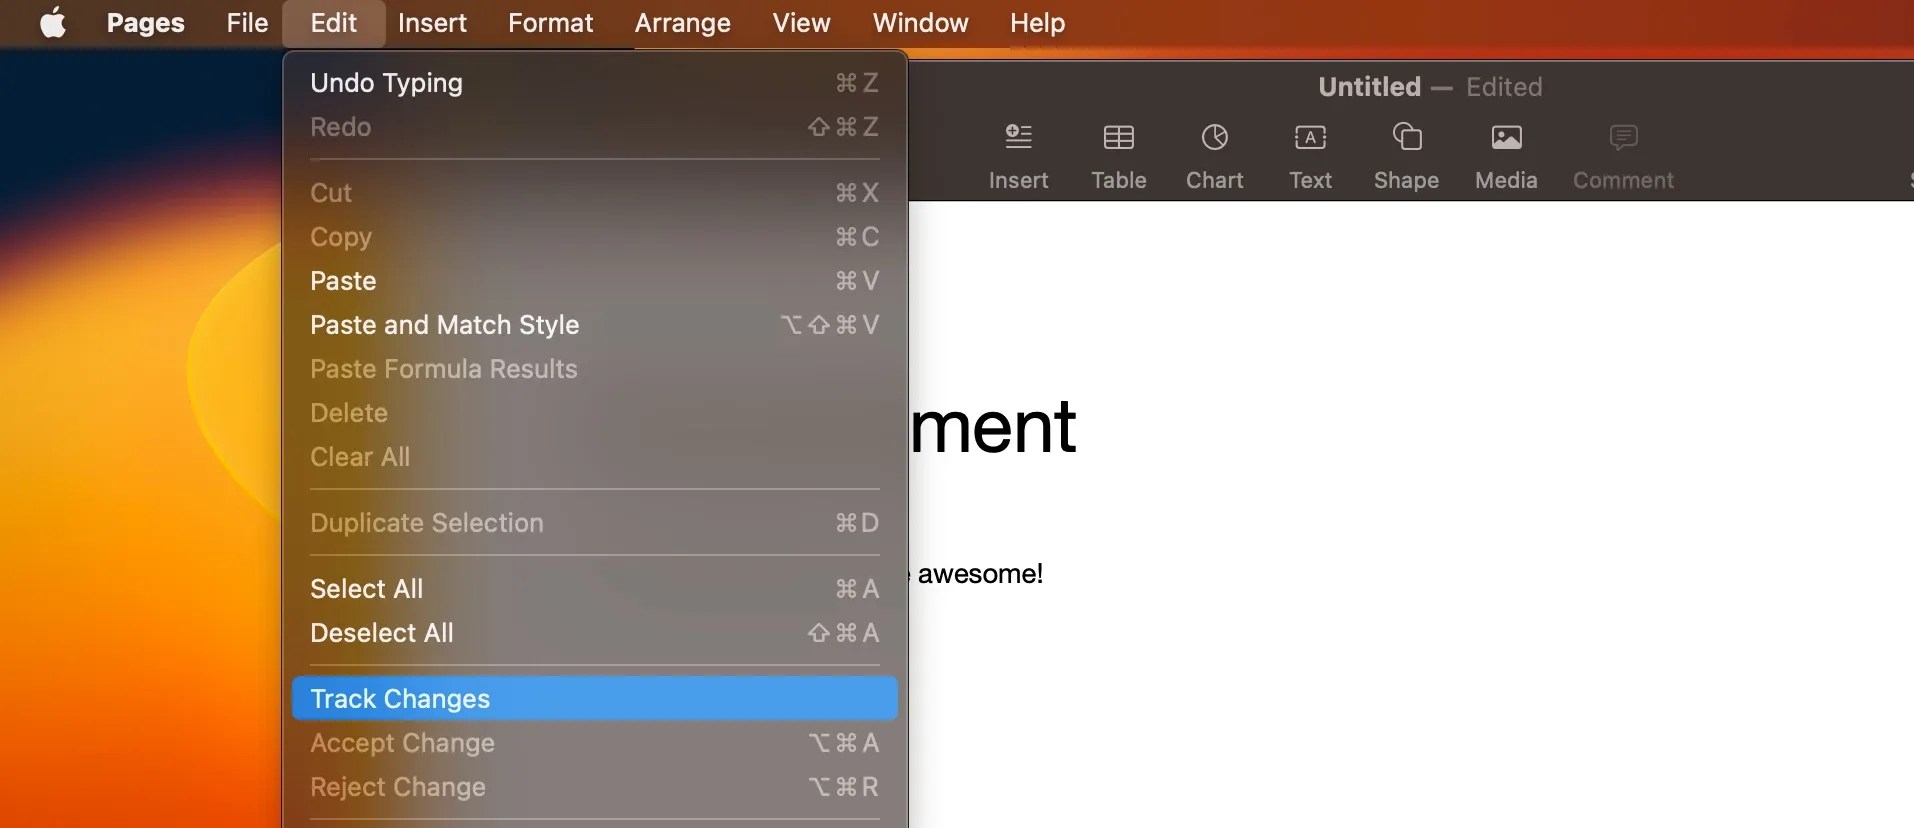Click the 'awesome!' text in document
This screenshot has height=828, width=1914.
point(980,574)
